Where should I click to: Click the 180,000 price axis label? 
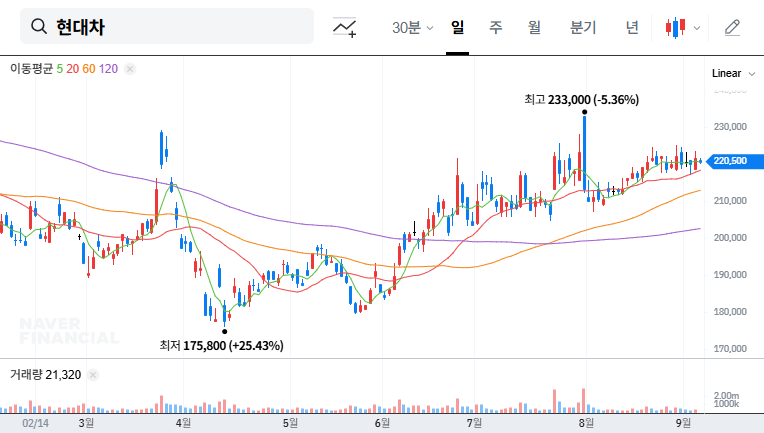(x=730, y=312)
